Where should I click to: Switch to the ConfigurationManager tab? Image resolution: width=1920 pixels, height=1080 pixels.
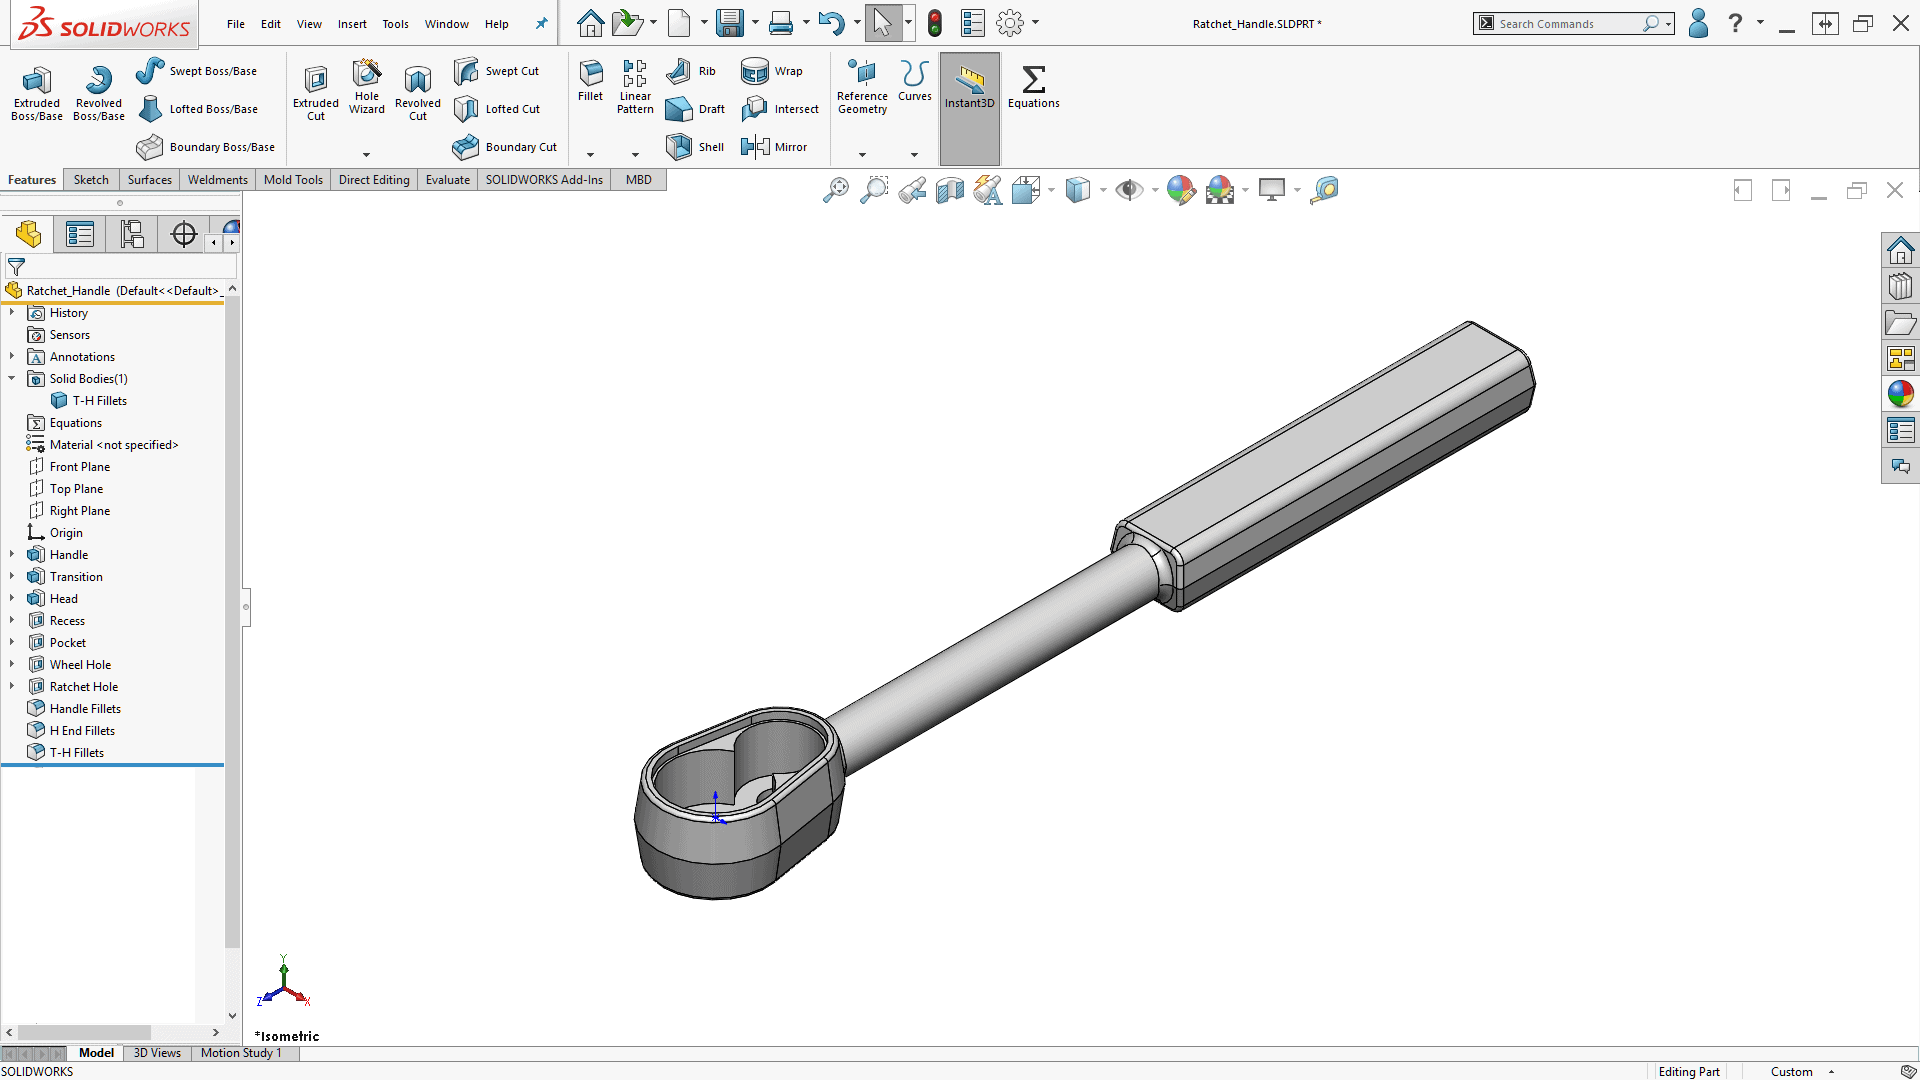click(x=132, y=235)
